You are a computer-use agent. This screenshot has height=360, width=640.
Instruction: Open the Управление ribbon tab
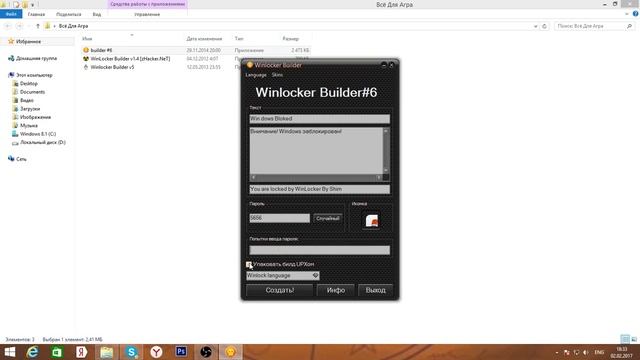click(147, 14)
